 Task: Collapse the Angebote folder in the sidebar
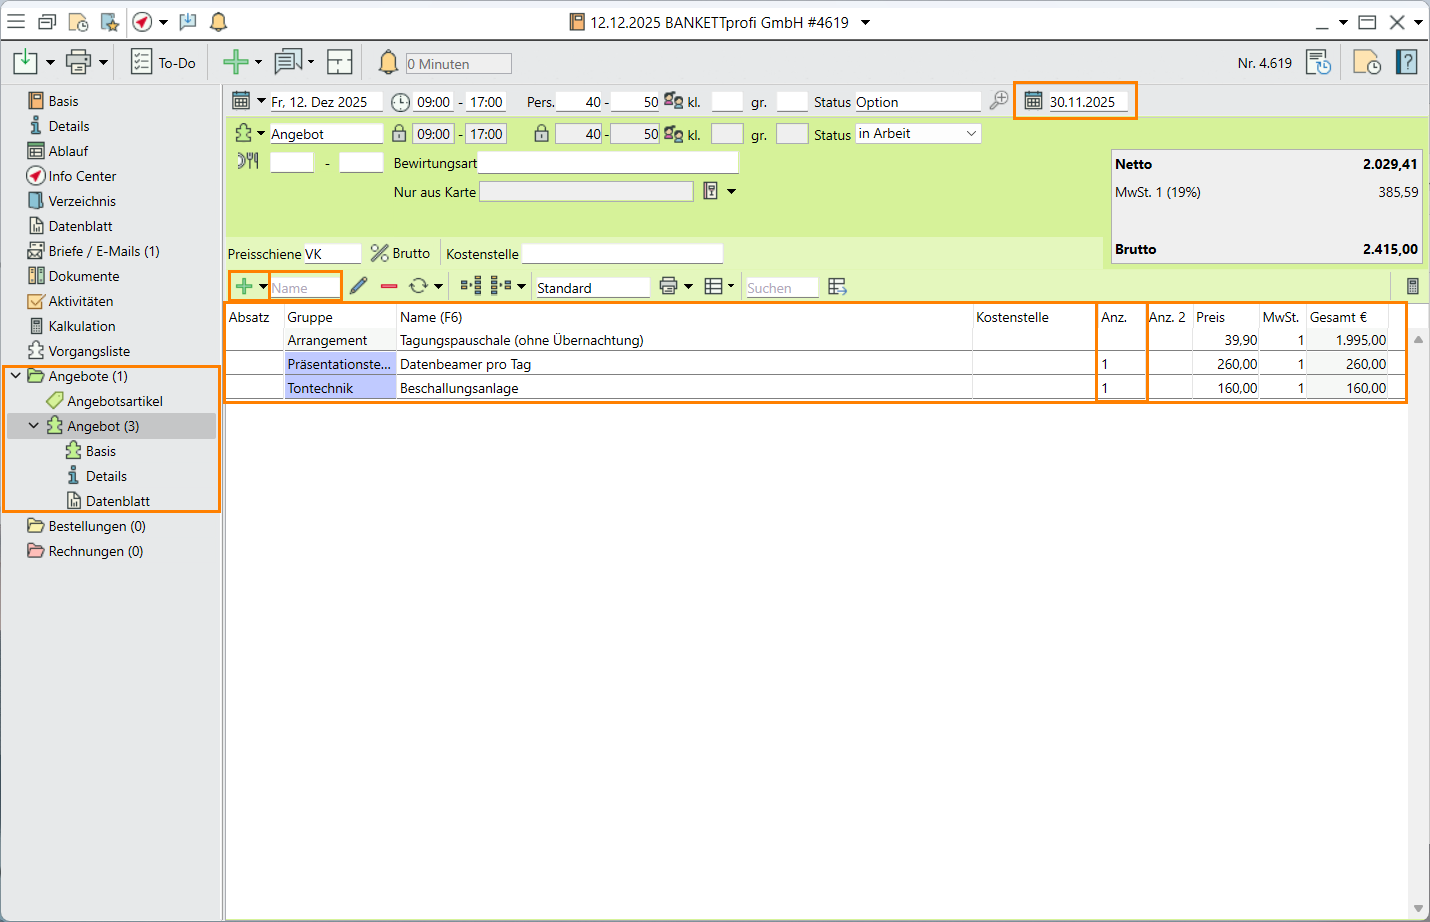tap(16, 376)
